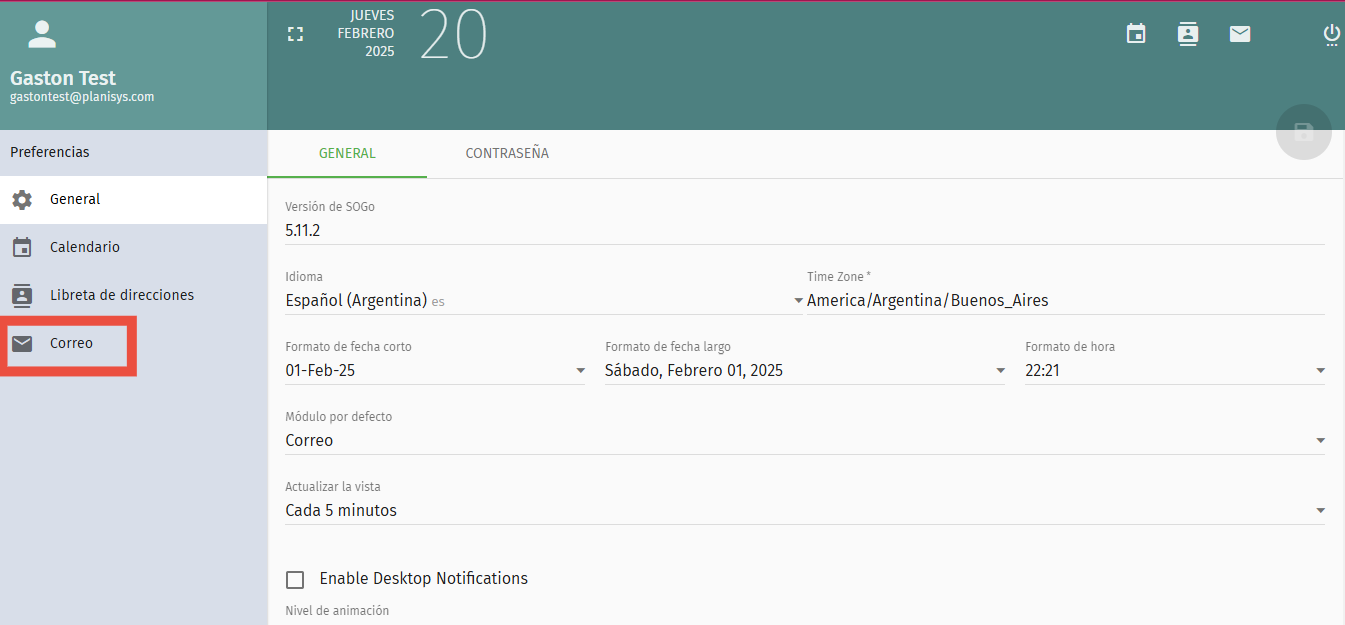
Task: Click the user avatar icon
Action: (x=42, y=35)
